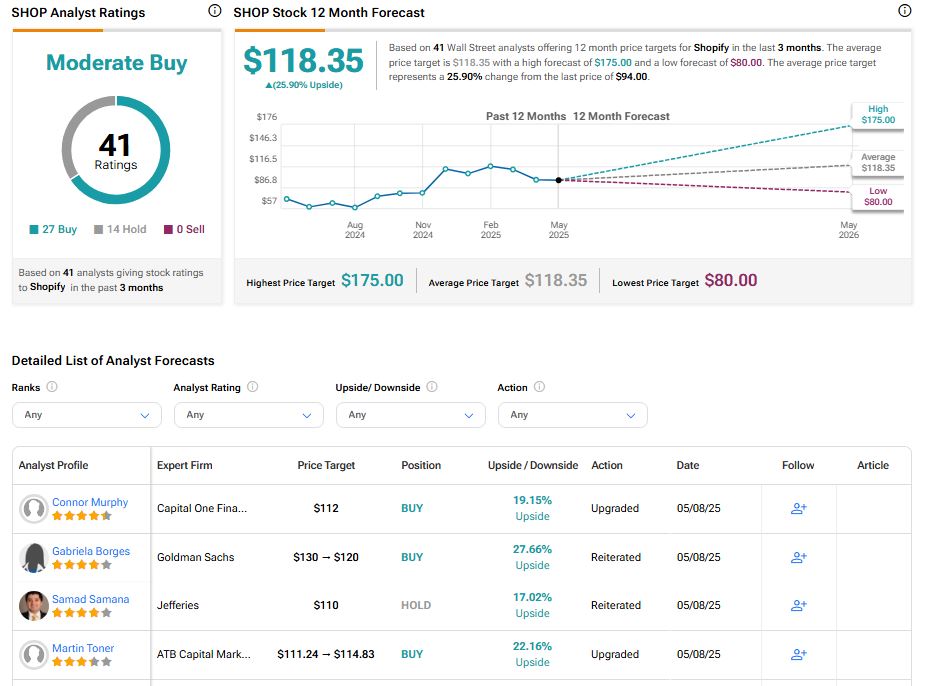Click Connor Murphy's star rating
Image resolution: width=931 pixels, height=686 pixels.
(82, 516)
